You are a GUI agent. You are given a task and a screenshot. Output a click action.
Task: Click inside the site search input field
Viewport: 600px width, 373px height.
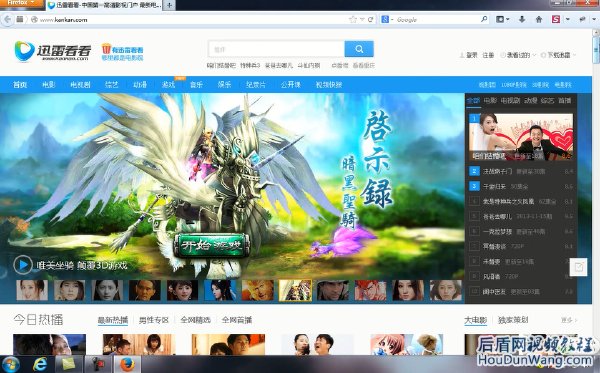(276, 49)
